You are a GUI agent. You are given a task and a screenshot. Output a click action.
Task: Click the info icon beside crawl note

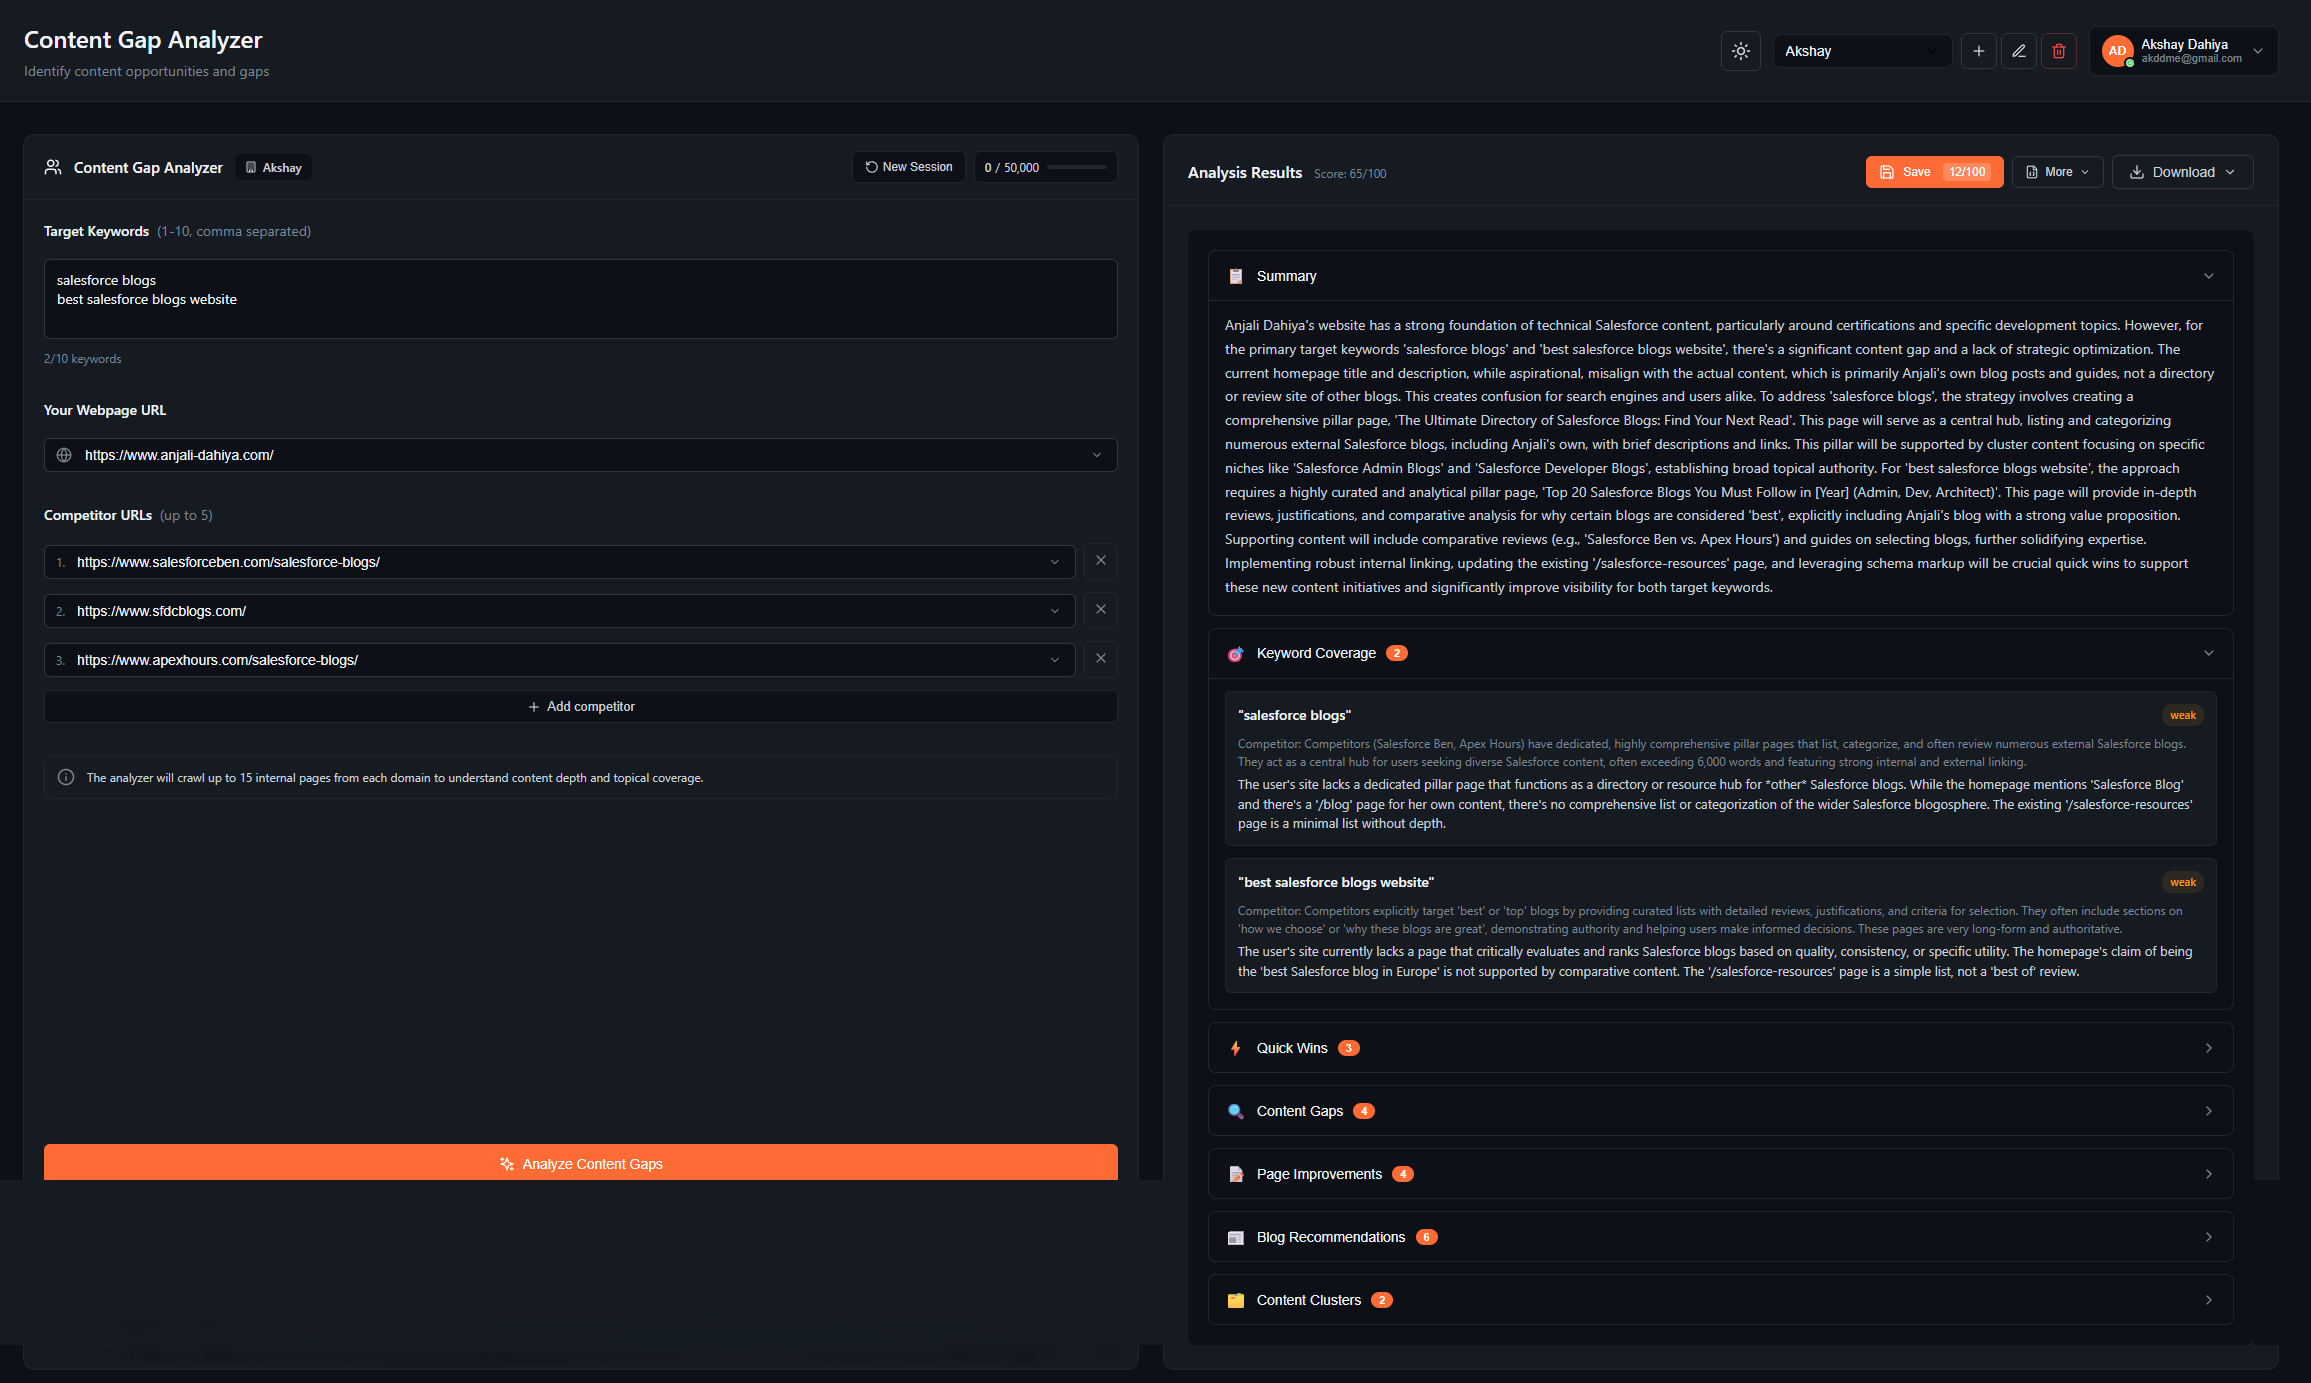click(x=66, y=777)
